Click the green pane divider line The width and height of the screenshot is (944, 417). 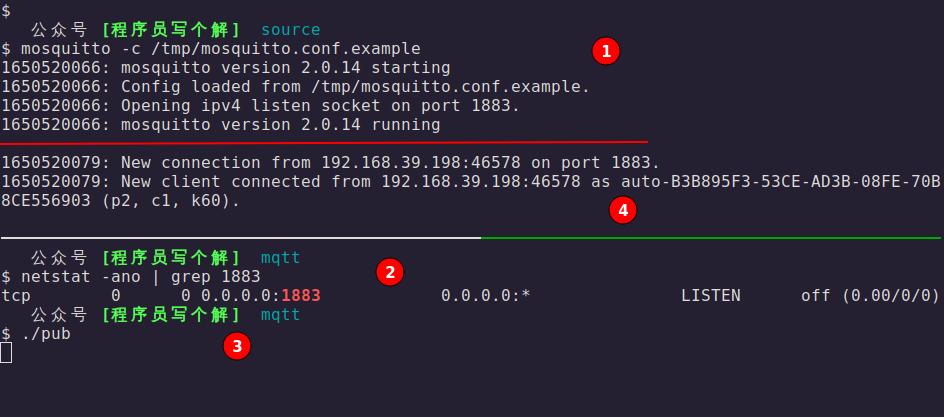[x=710, y=238]
